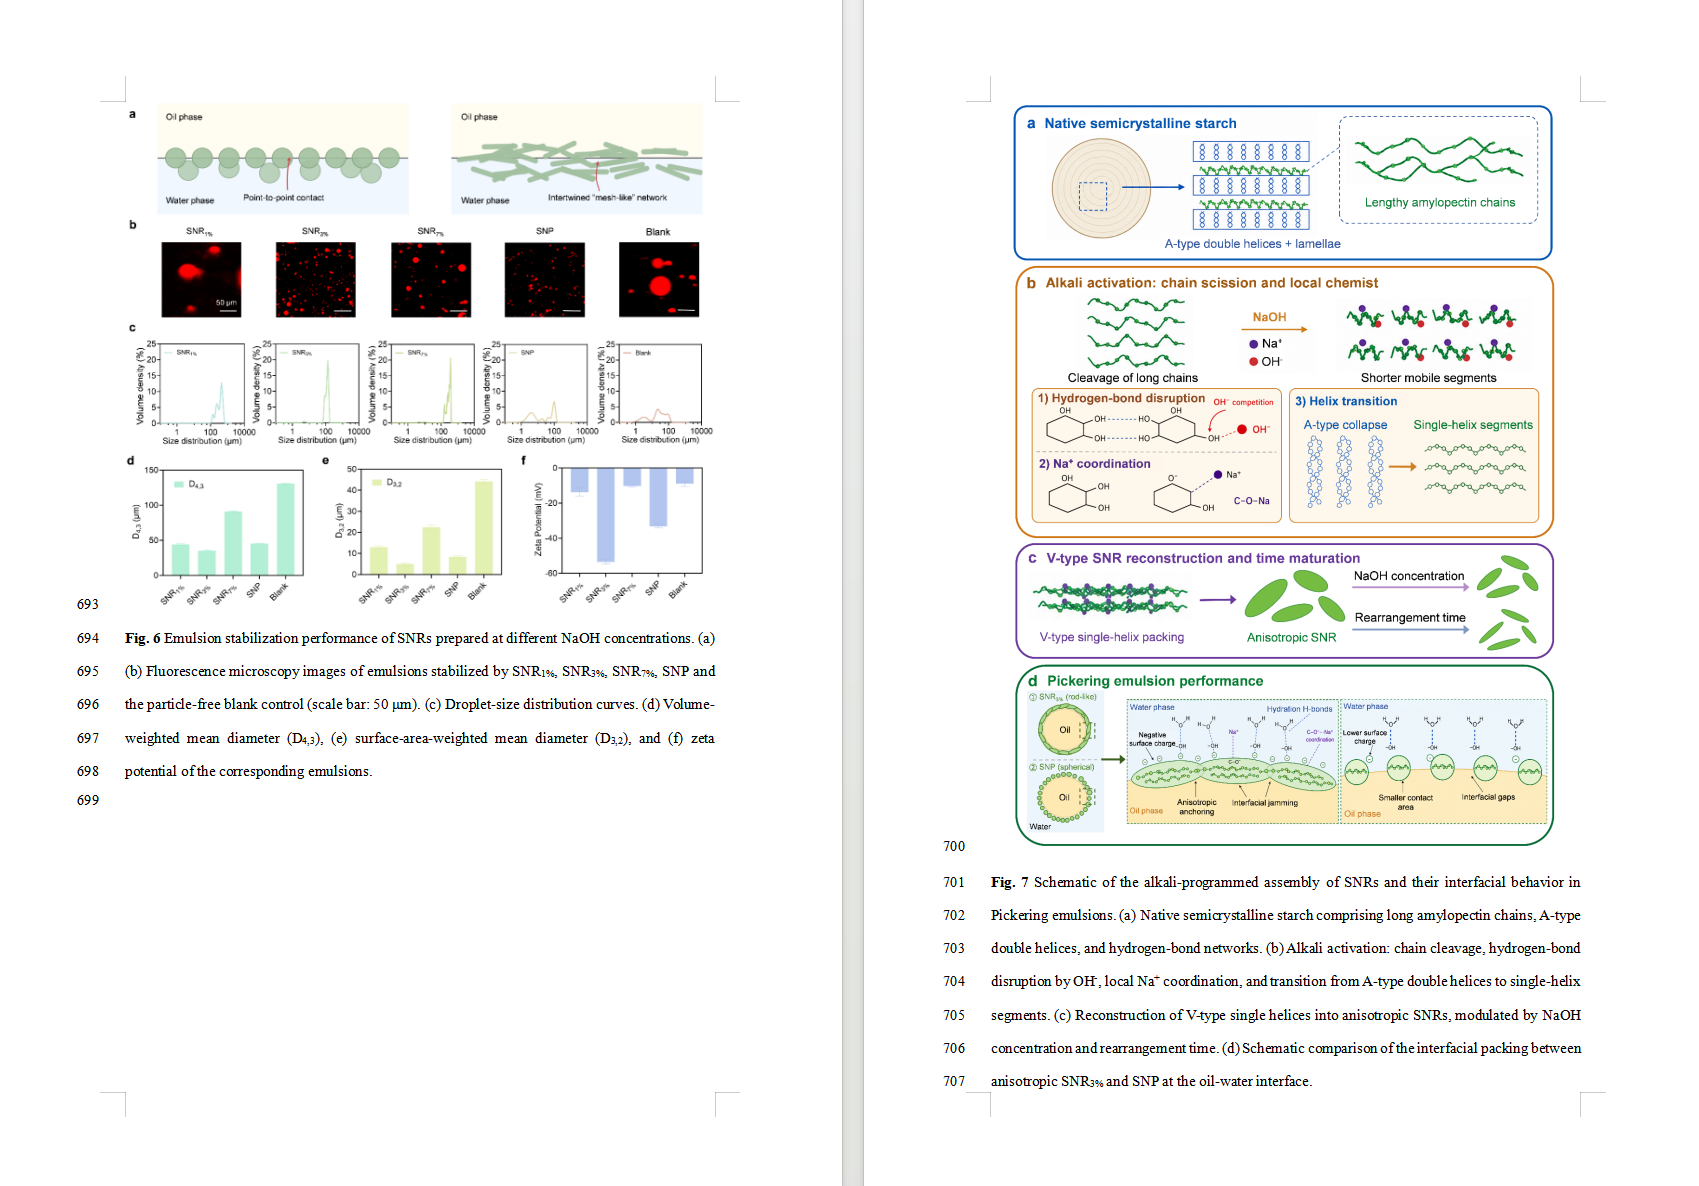
Task: Click 'Rearrangement time' label
Action: click(x=1410, y=618)
